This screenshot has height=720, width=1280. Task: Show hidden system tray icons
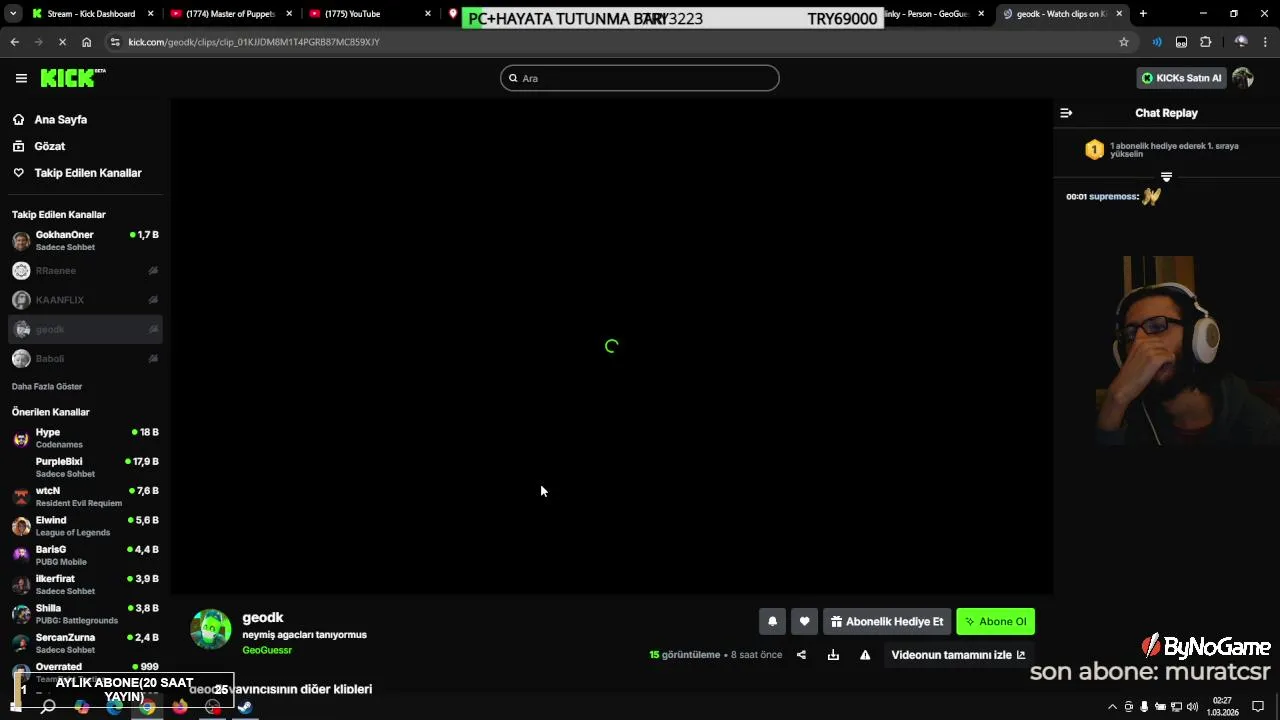pyautogui.click(x=1112, y=707)
